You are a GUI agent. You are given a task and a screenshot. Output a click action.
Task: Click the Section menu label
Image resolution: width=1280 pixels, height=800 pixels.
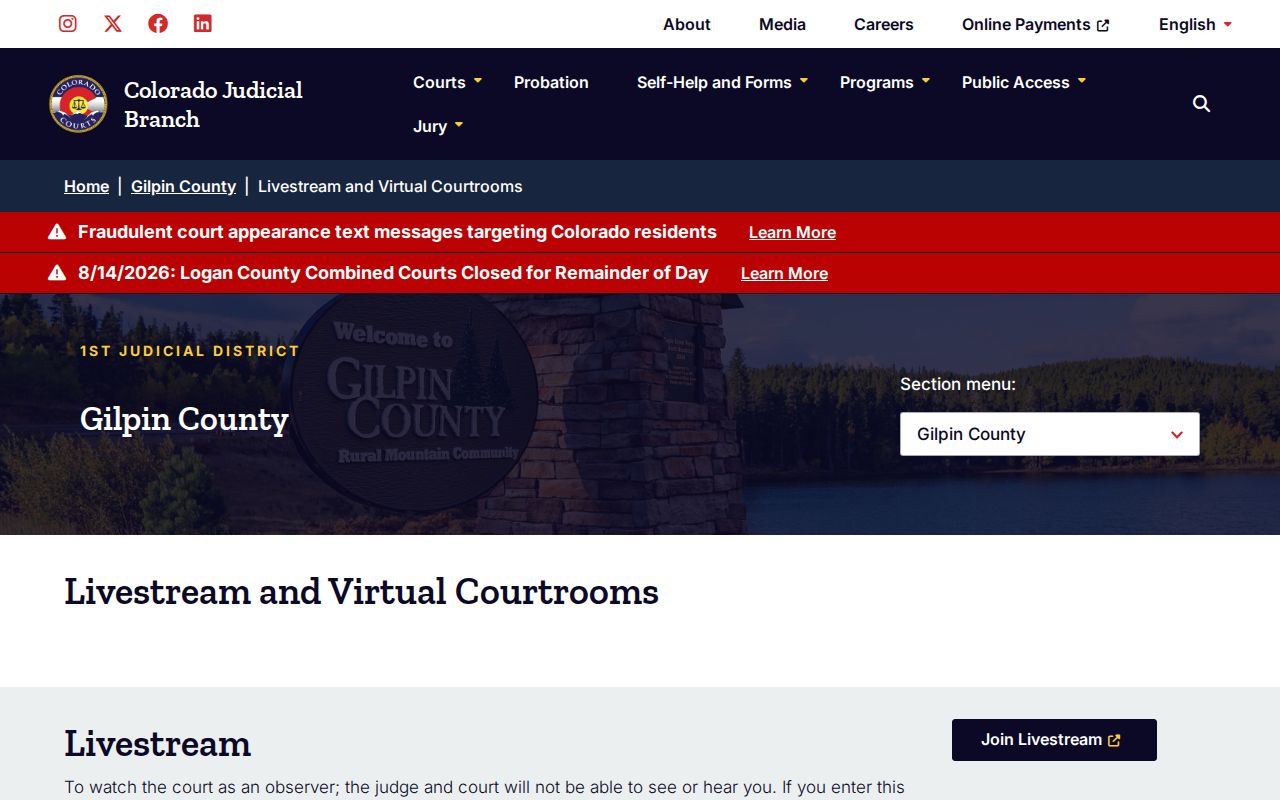[x=958, y=384]
